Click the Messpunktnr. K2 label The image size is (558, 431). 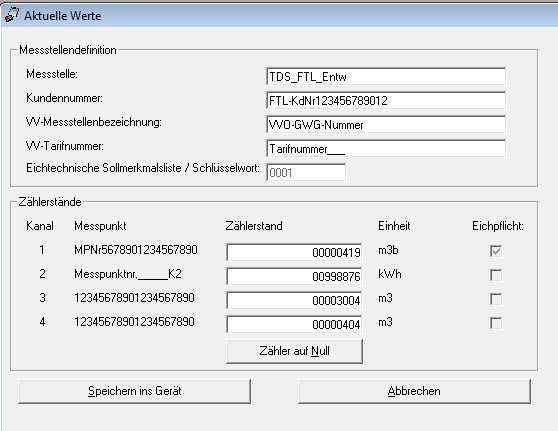pos(128,274)
